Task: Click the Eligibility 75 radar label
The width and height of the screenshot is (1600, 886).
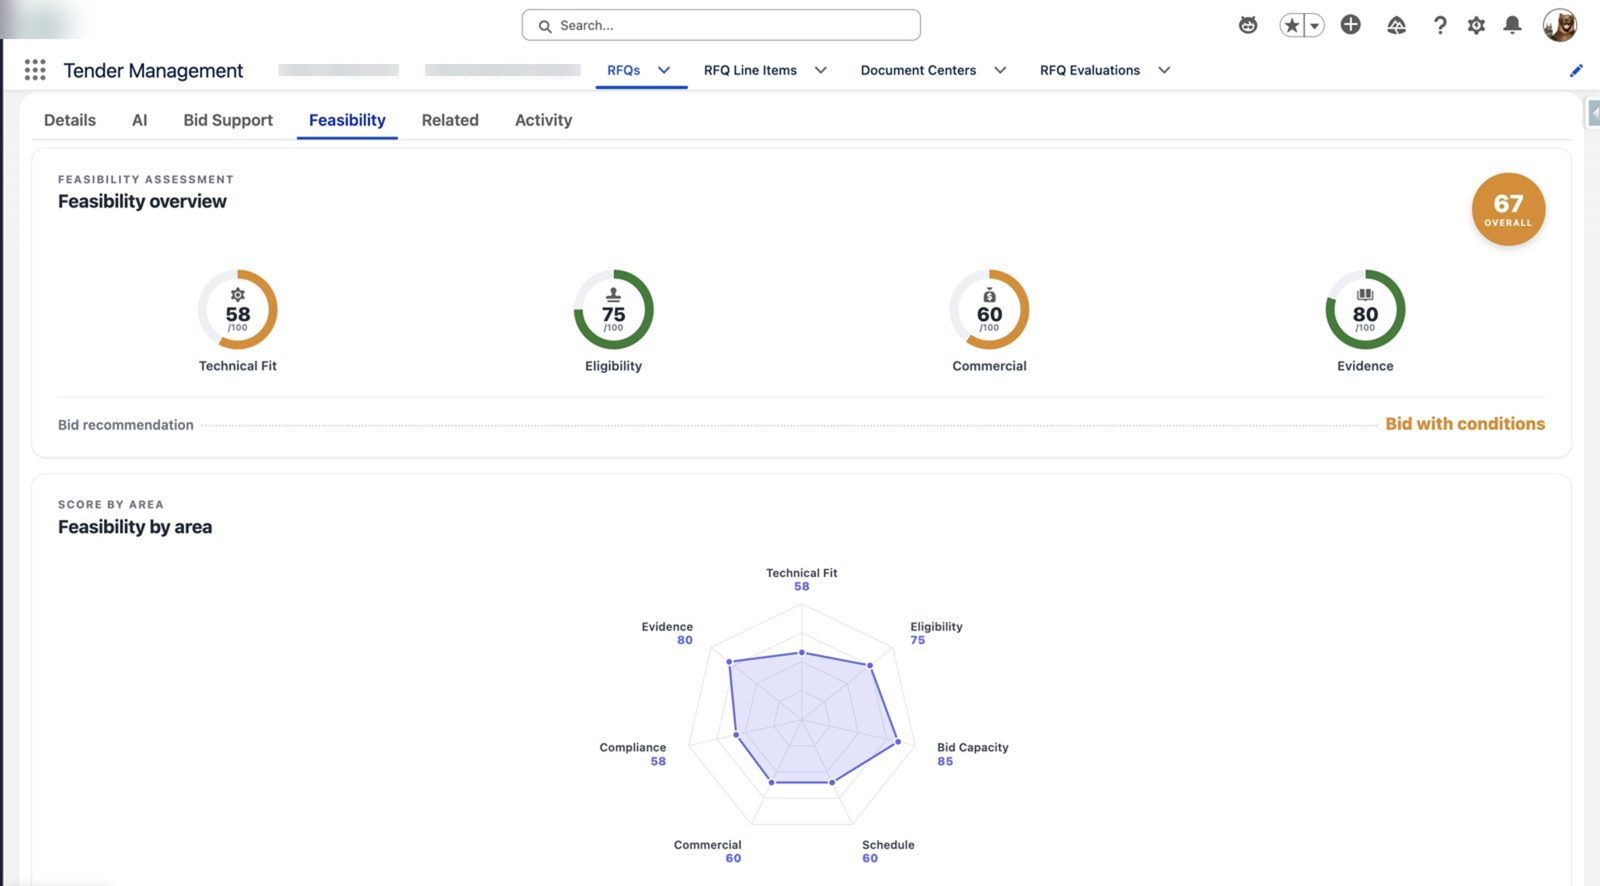Action: click(x=936, y=633)
